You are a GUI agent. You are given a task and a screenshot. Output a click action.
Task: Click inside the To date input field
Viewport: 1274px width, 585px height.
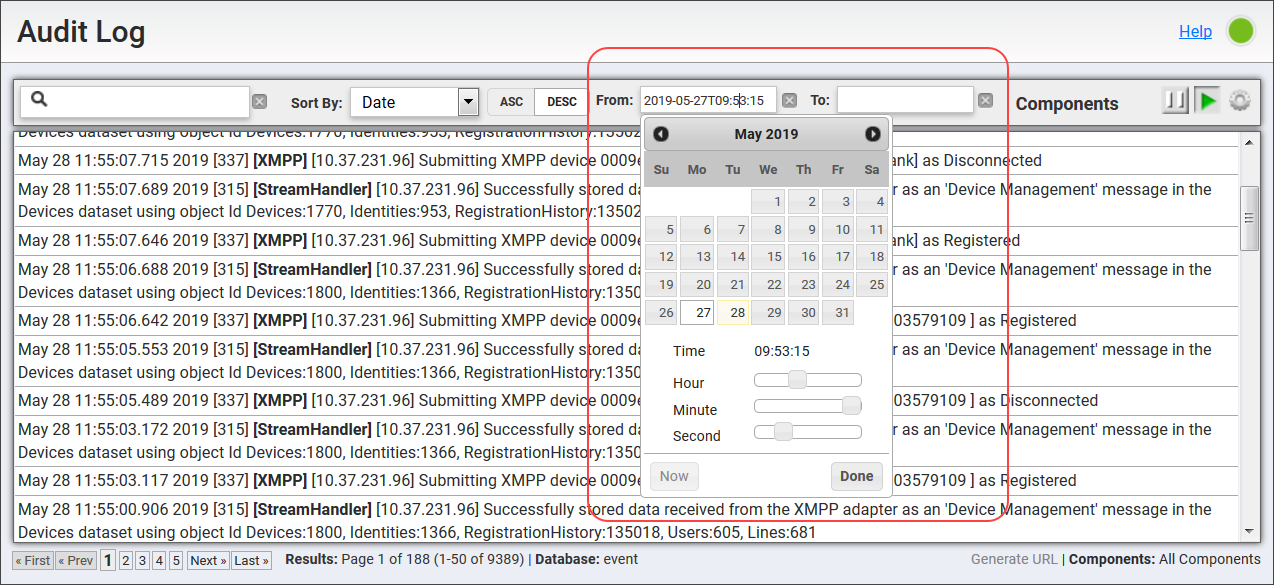[x=905, y=101]
